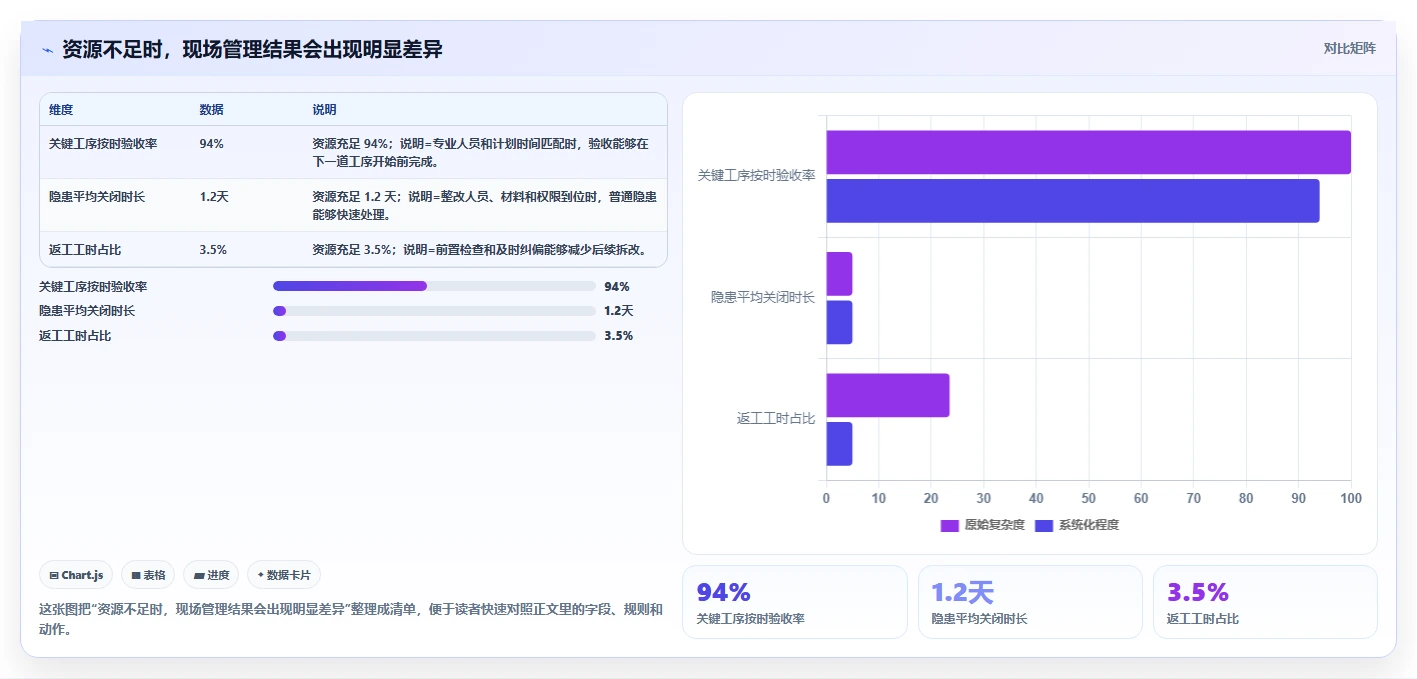This screenshot has width=1417, height=679.
Task: Toggle the 系统化程度 legend swatch
Action: (x=1044, y=525)
